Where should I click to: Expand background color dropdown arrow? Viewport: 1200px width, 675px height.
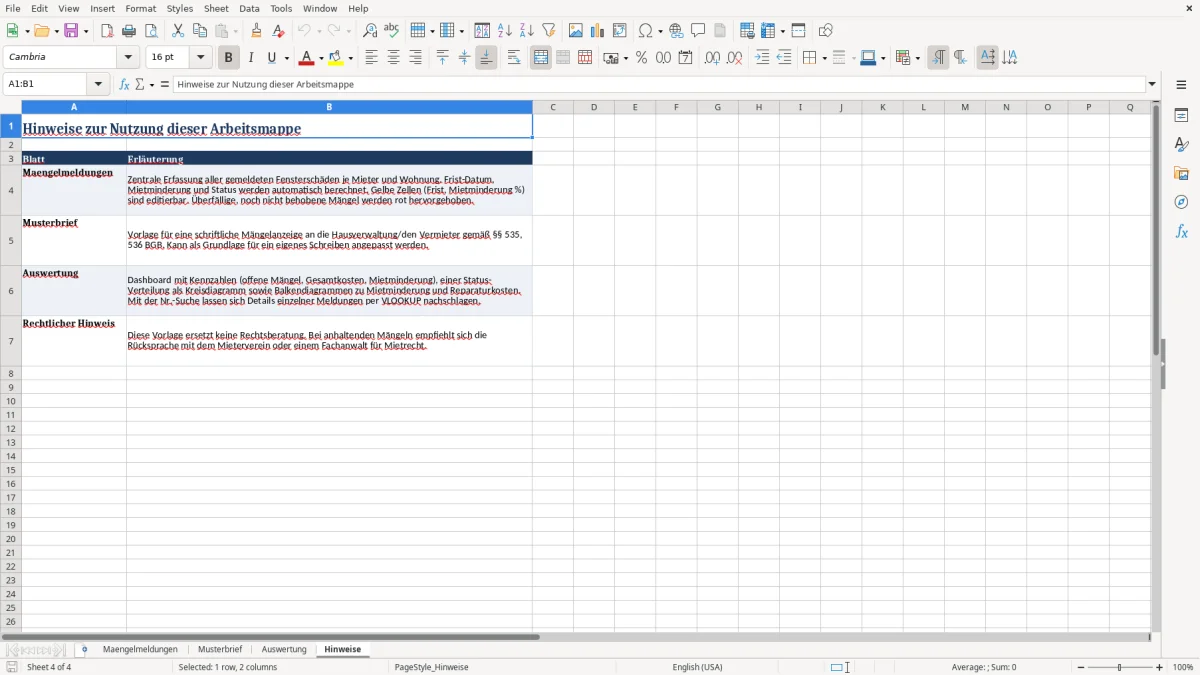click(x=351, y=58)
